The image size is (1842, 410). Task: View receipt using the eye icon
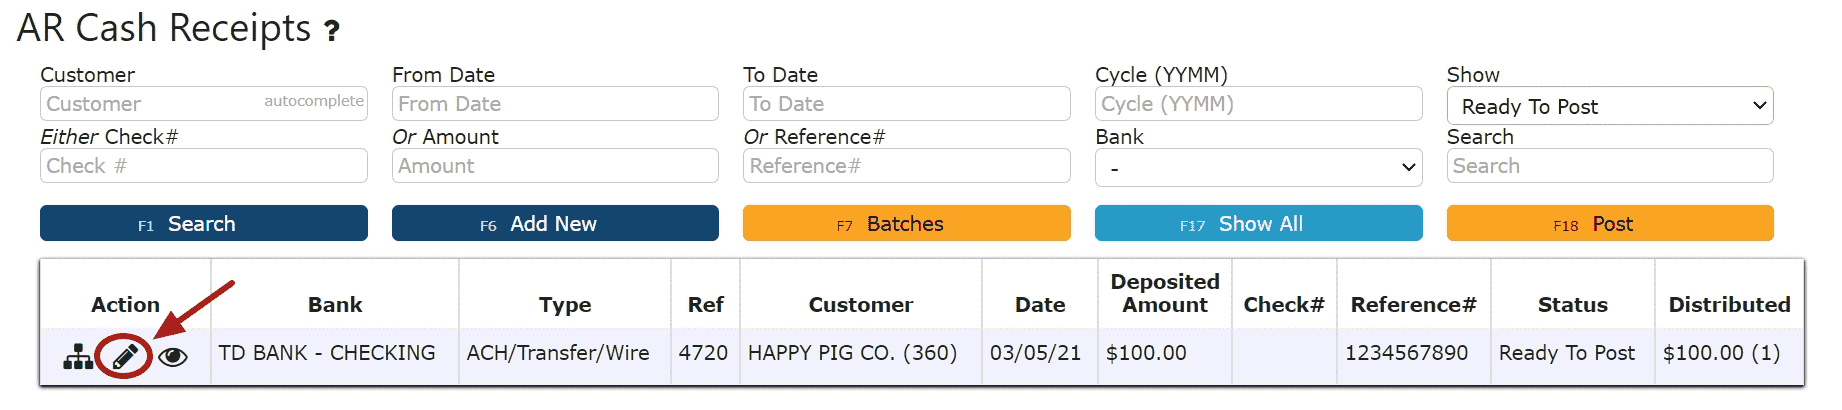click(173, 356)
